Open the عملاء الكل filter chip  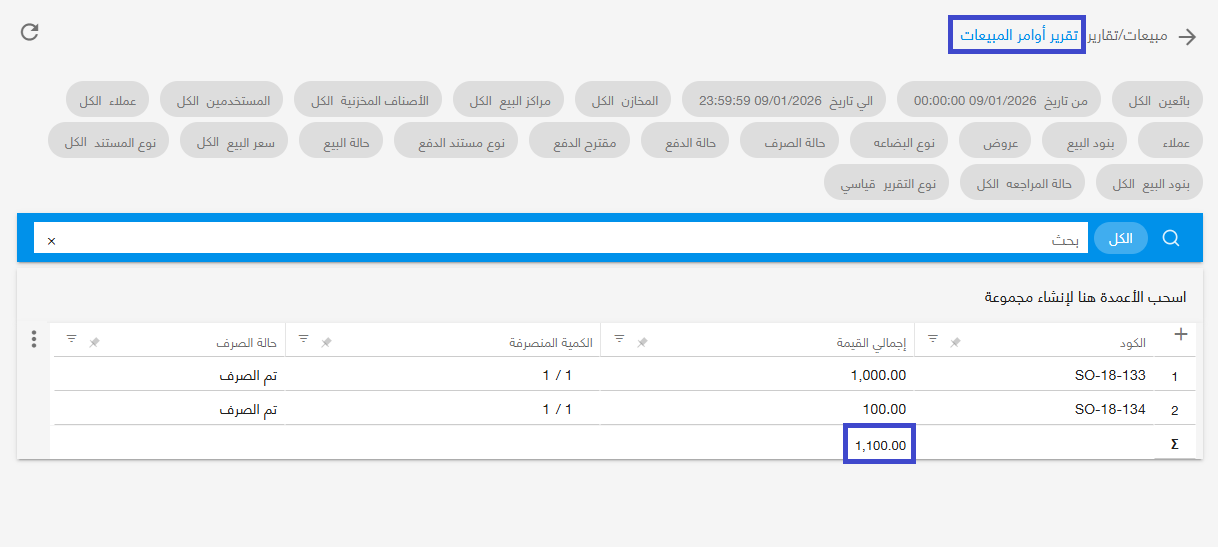[108, 101]
